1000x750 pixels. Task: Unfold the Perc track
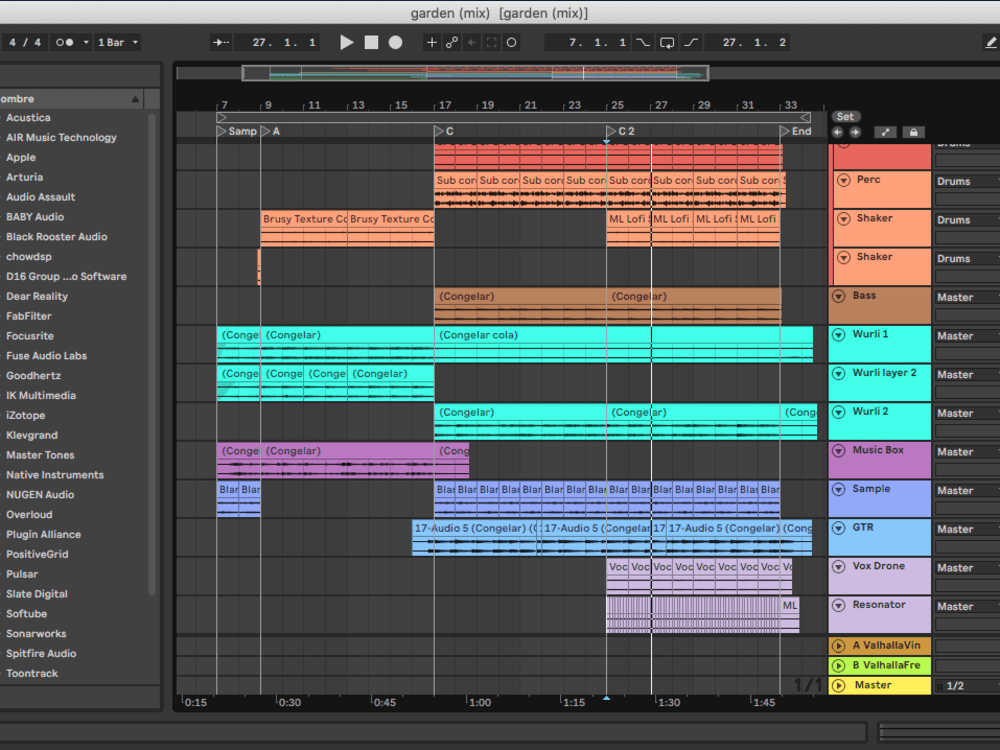844,180
